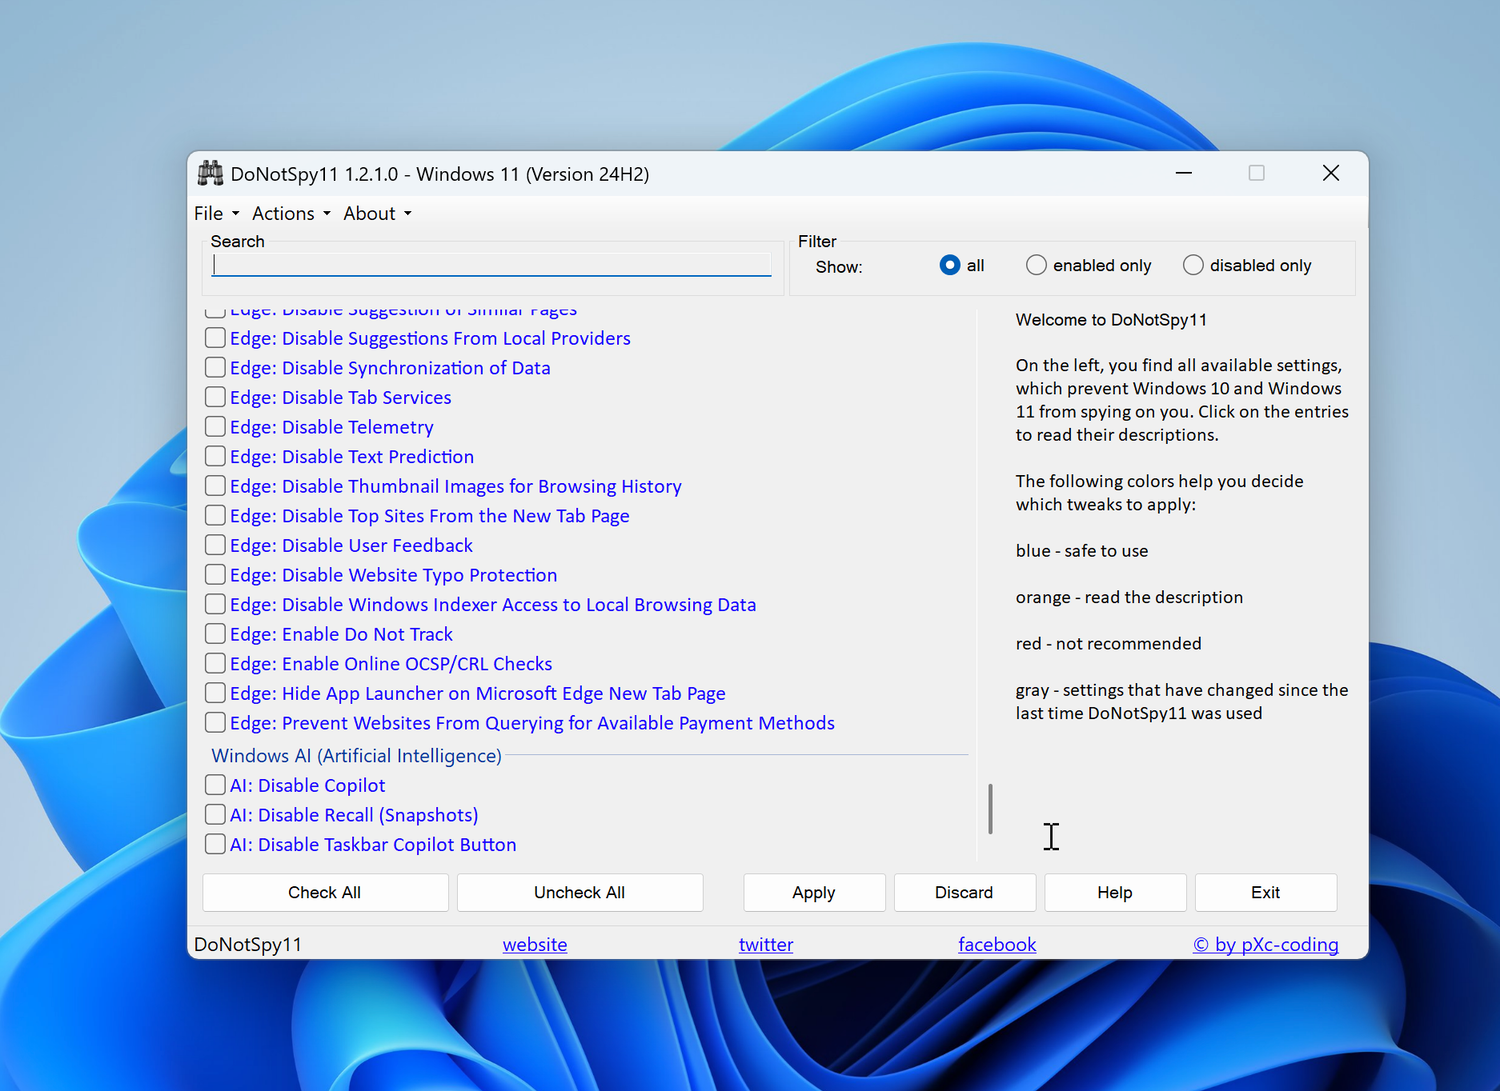Click the DoNotSpy11 binoculars app icon
Screen dimensions: 1500x1091
tap(210, 173)
